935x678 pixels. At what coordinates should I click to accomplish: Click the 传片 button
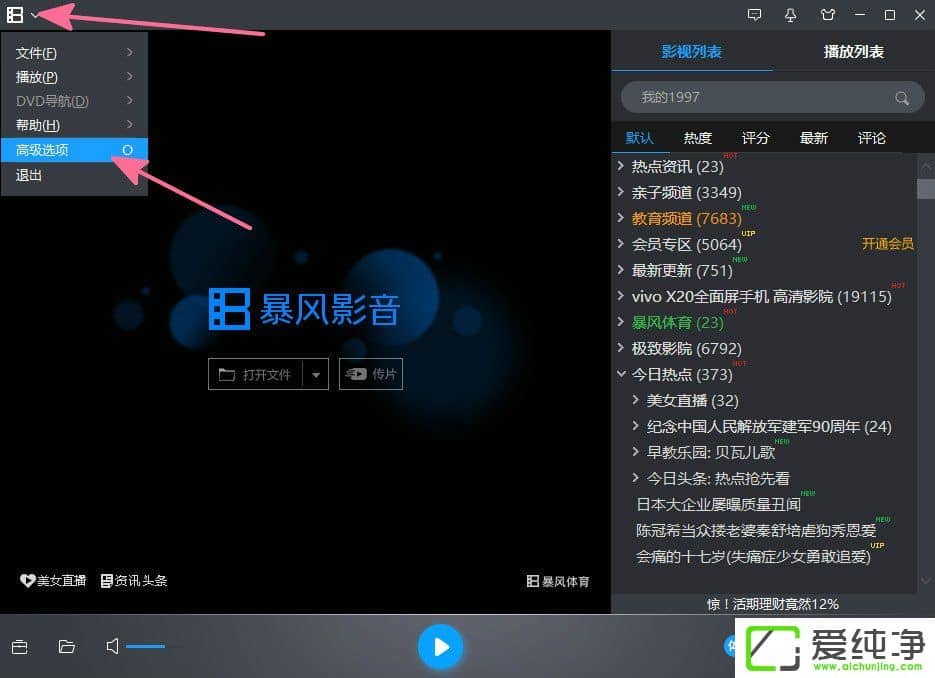(370, 374)
